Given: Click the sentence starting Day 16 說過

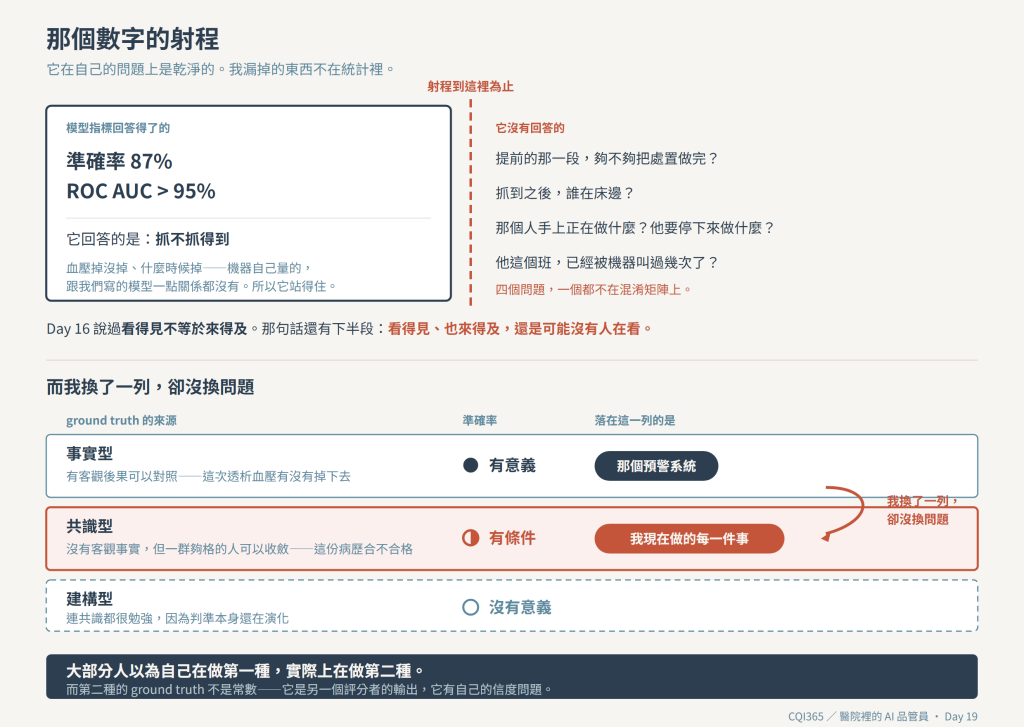Looking at the screenshot, I should (x=349, y=329).
